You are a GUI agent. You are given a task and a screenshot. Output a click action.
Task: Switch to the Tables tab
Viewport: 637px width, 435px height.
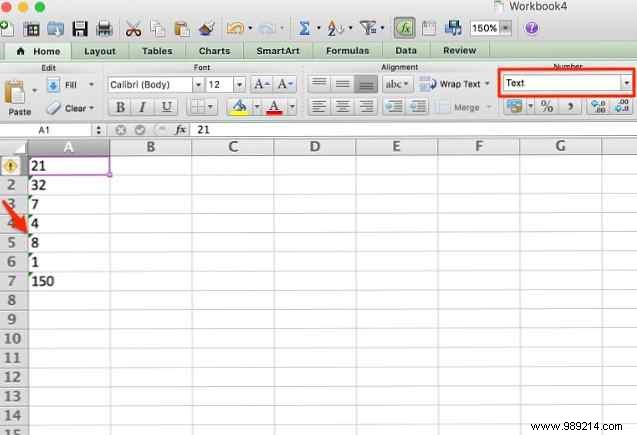click(x=157, y=51)
